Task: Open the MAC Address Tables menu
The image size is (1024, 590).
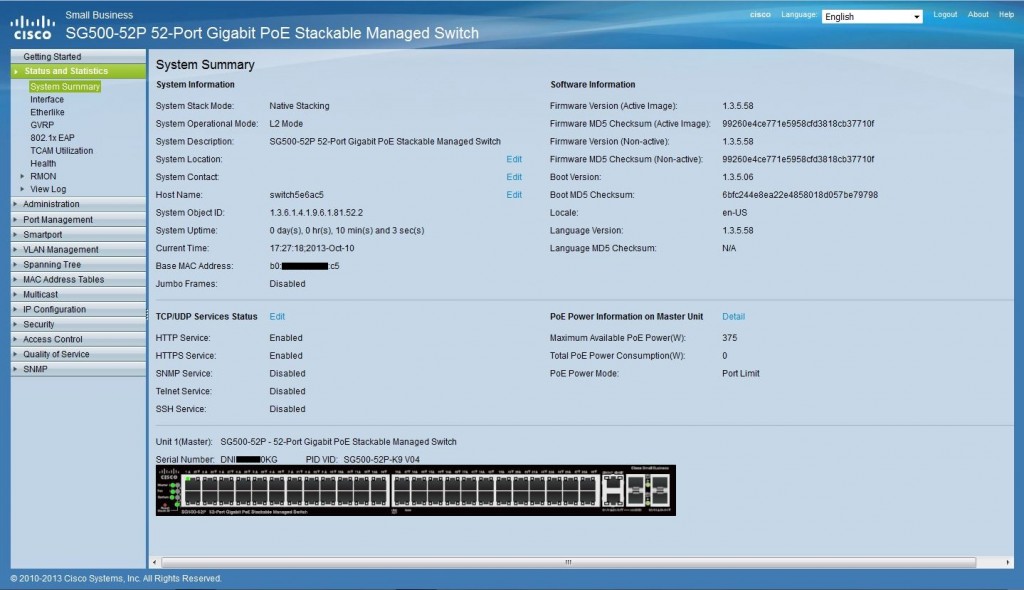Action: [78, 280]
